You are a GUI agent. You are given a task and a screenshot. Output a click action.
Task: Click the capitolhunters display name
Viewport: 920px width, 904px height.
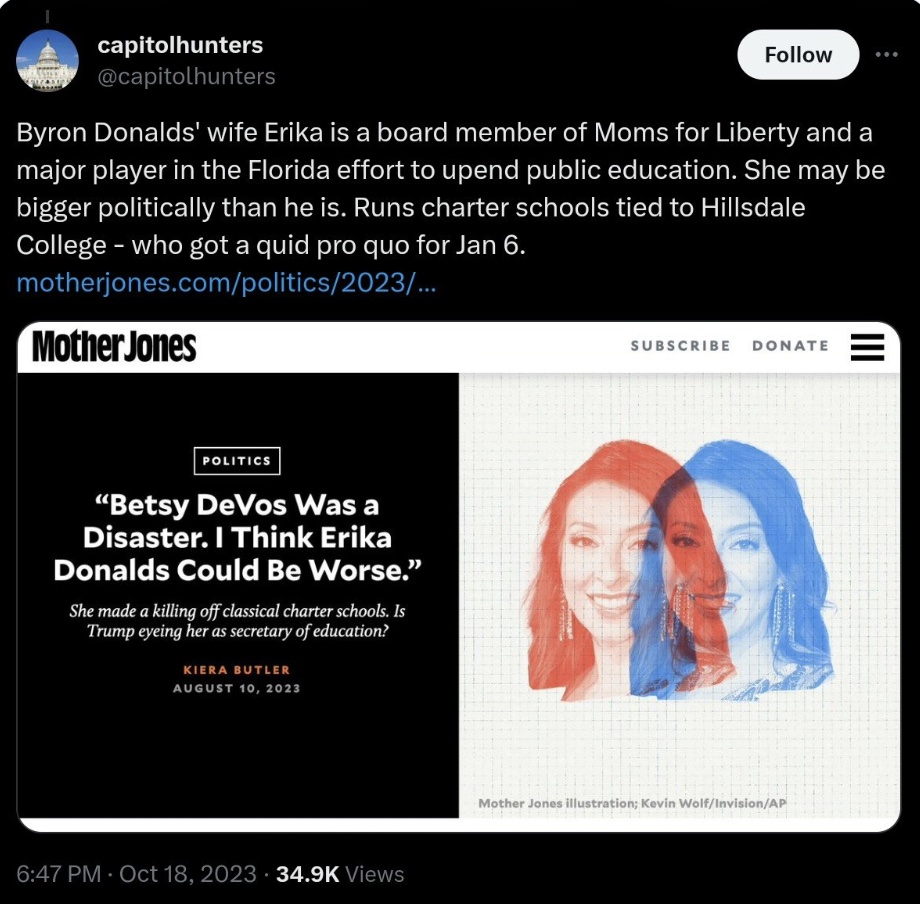tap(180, 45)
